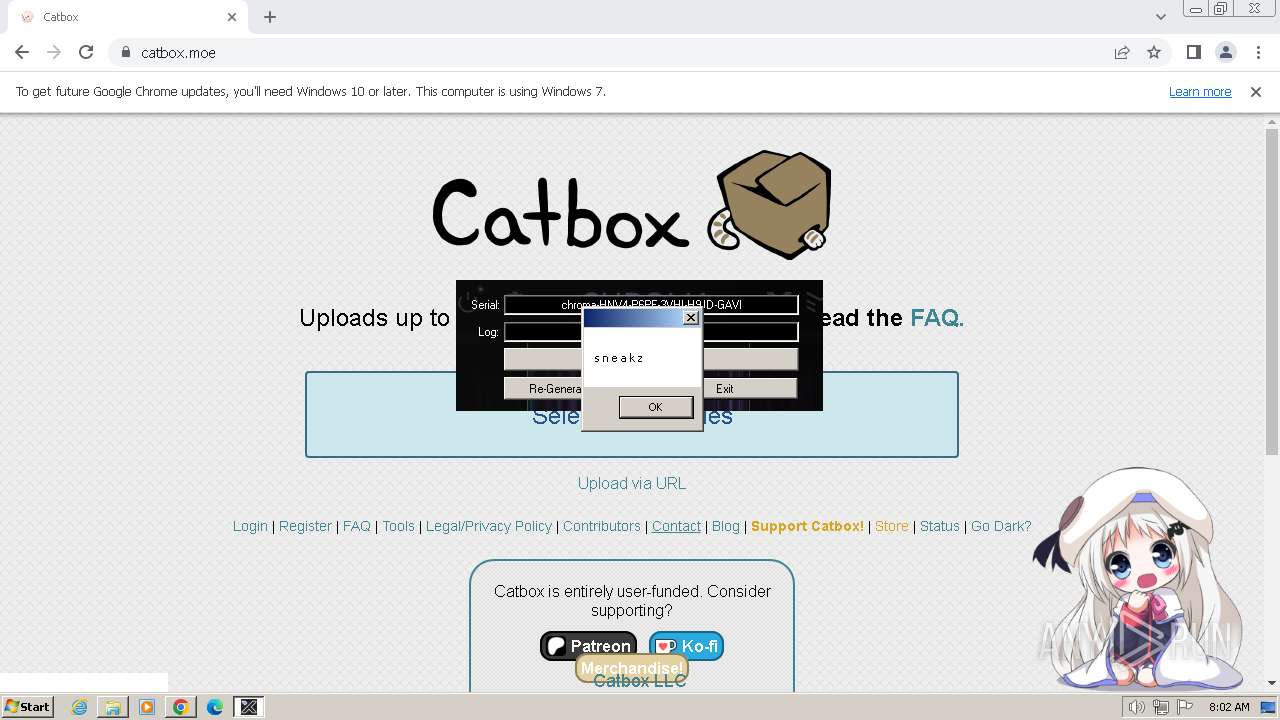Open the Merchandise! button
This screenshot has width=1280, height=720.
(x=632, y=668)
